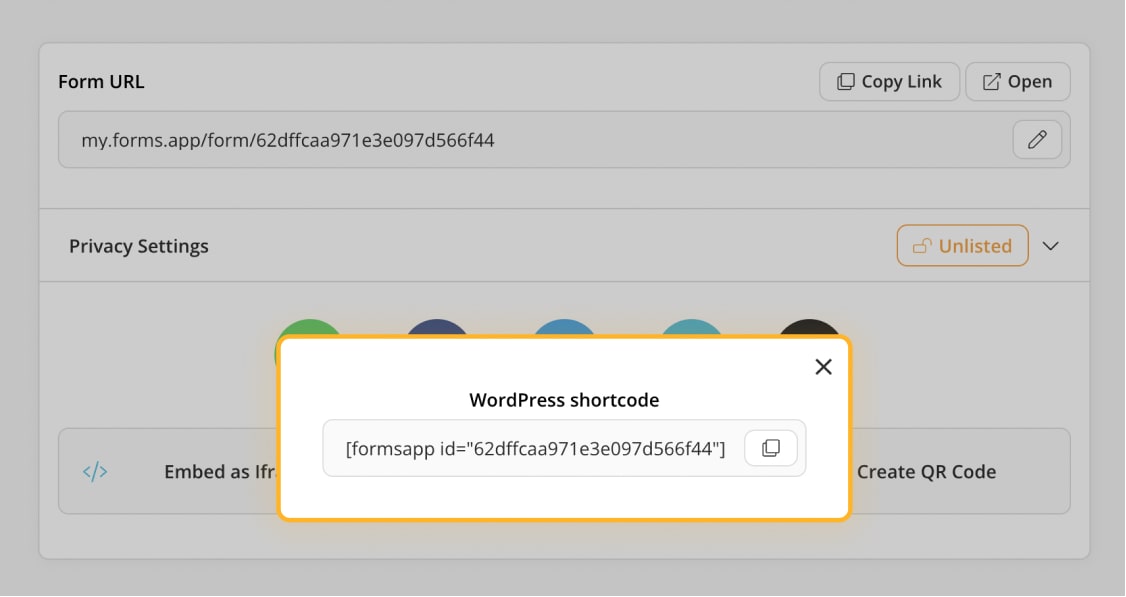This screenshot has height=597, width=1126.
Task: Expand the Privacy Settings chevron
Action: tap(1050, 246)
